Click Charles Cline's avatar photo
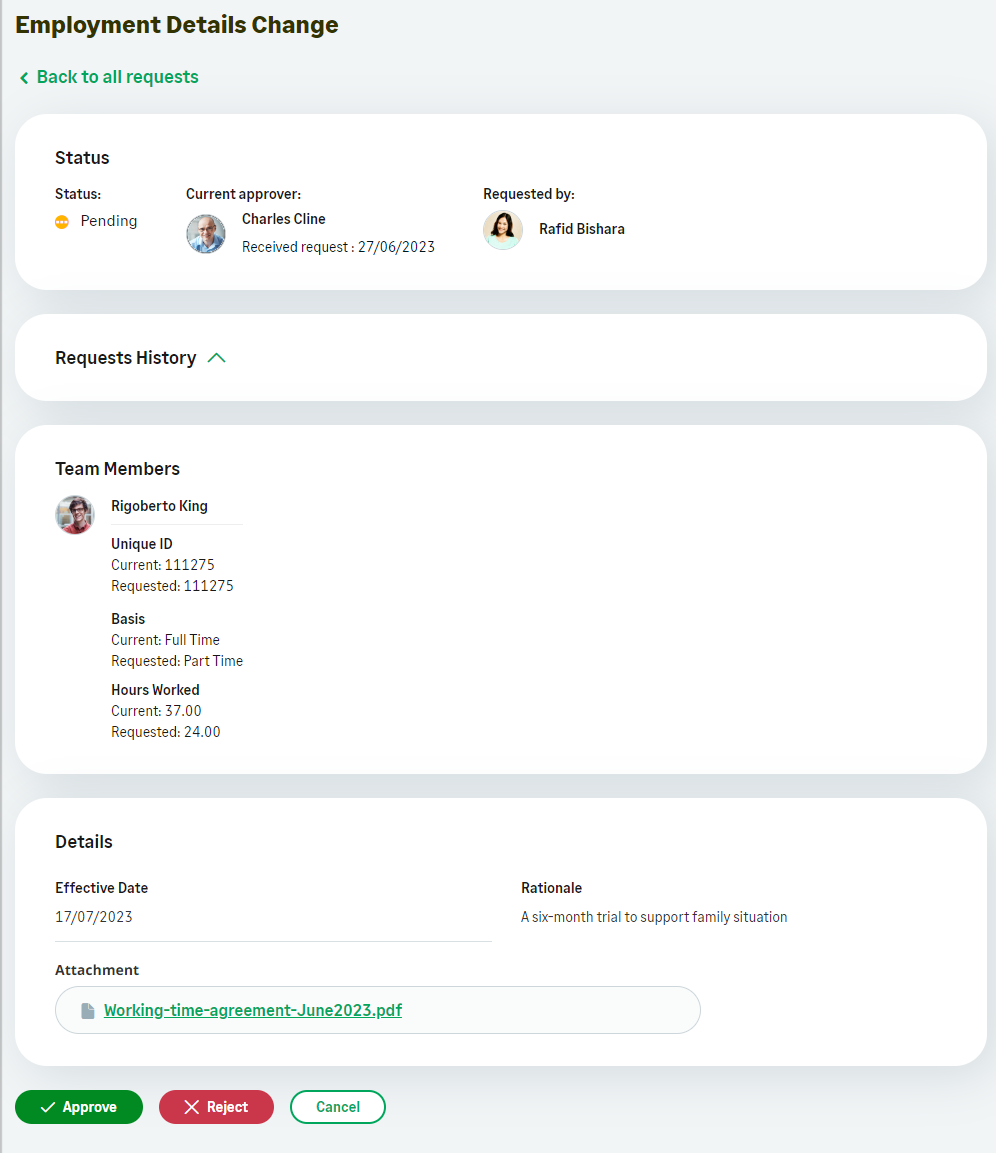The height and width of the screenshot is (1153, 996). [206, 234]
